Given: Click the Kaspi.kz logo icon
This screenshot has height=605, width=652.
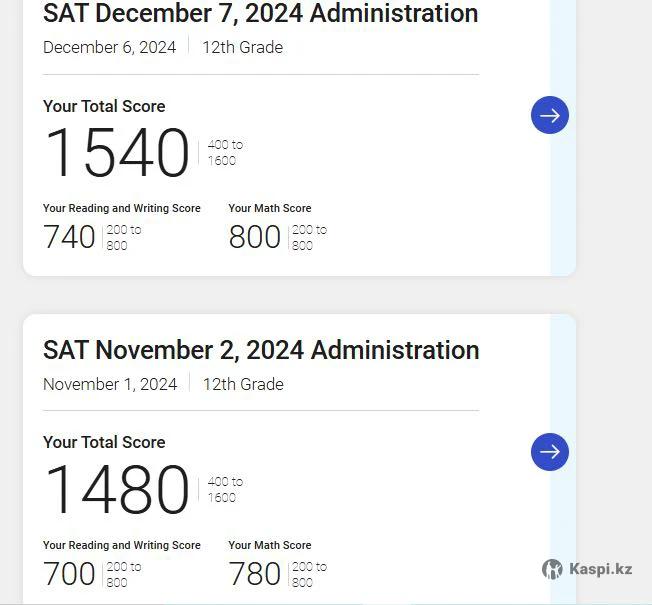Looking at the screenshot, I should (552, 569).
